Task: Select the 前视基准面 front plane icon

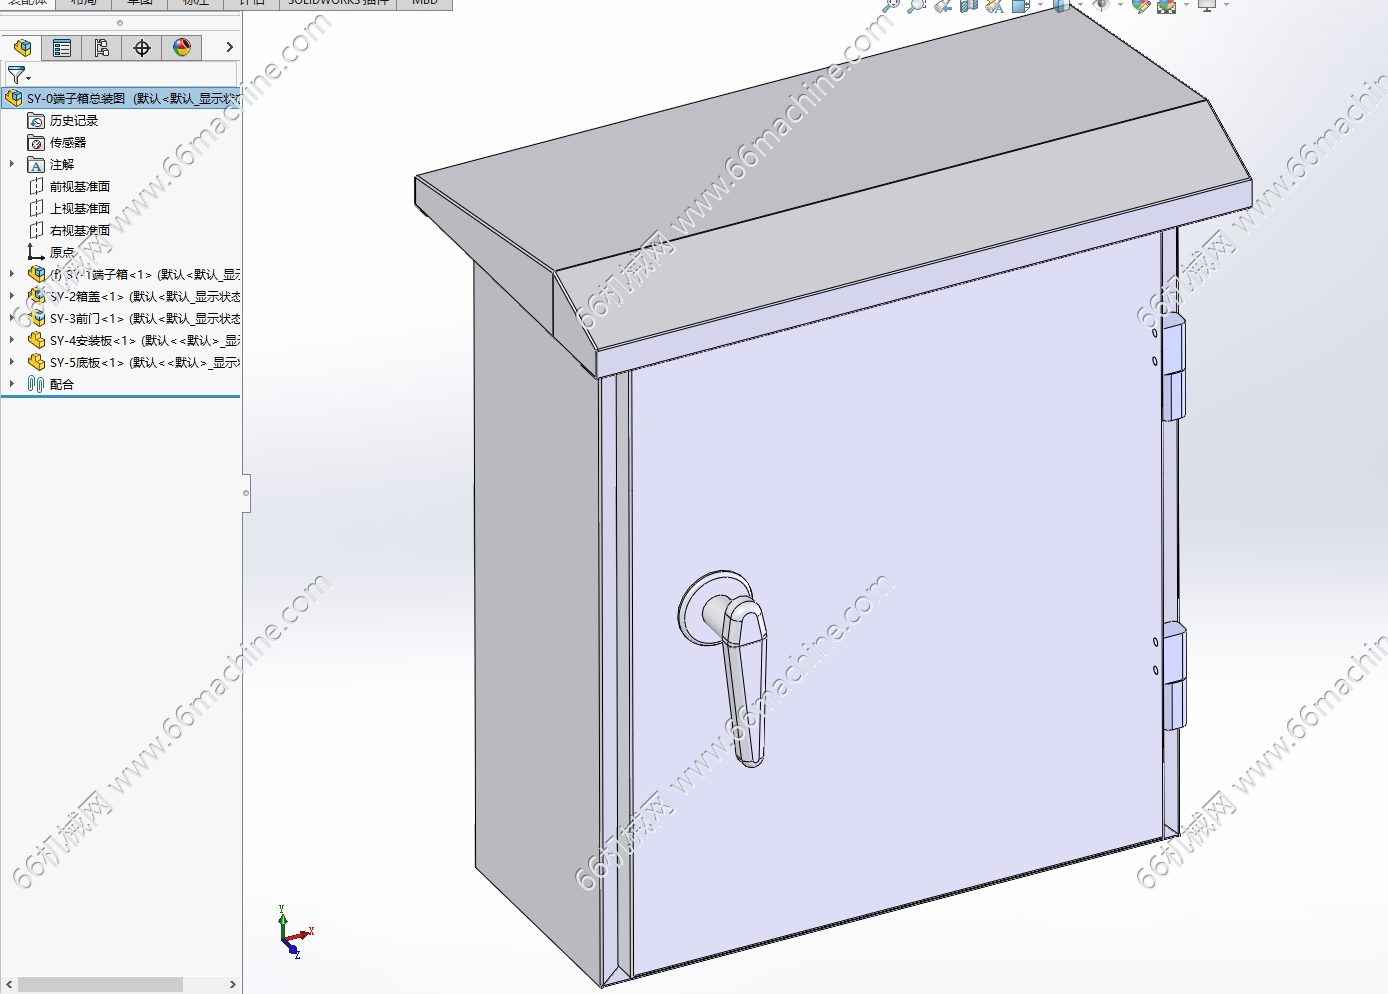Action: 36,186
